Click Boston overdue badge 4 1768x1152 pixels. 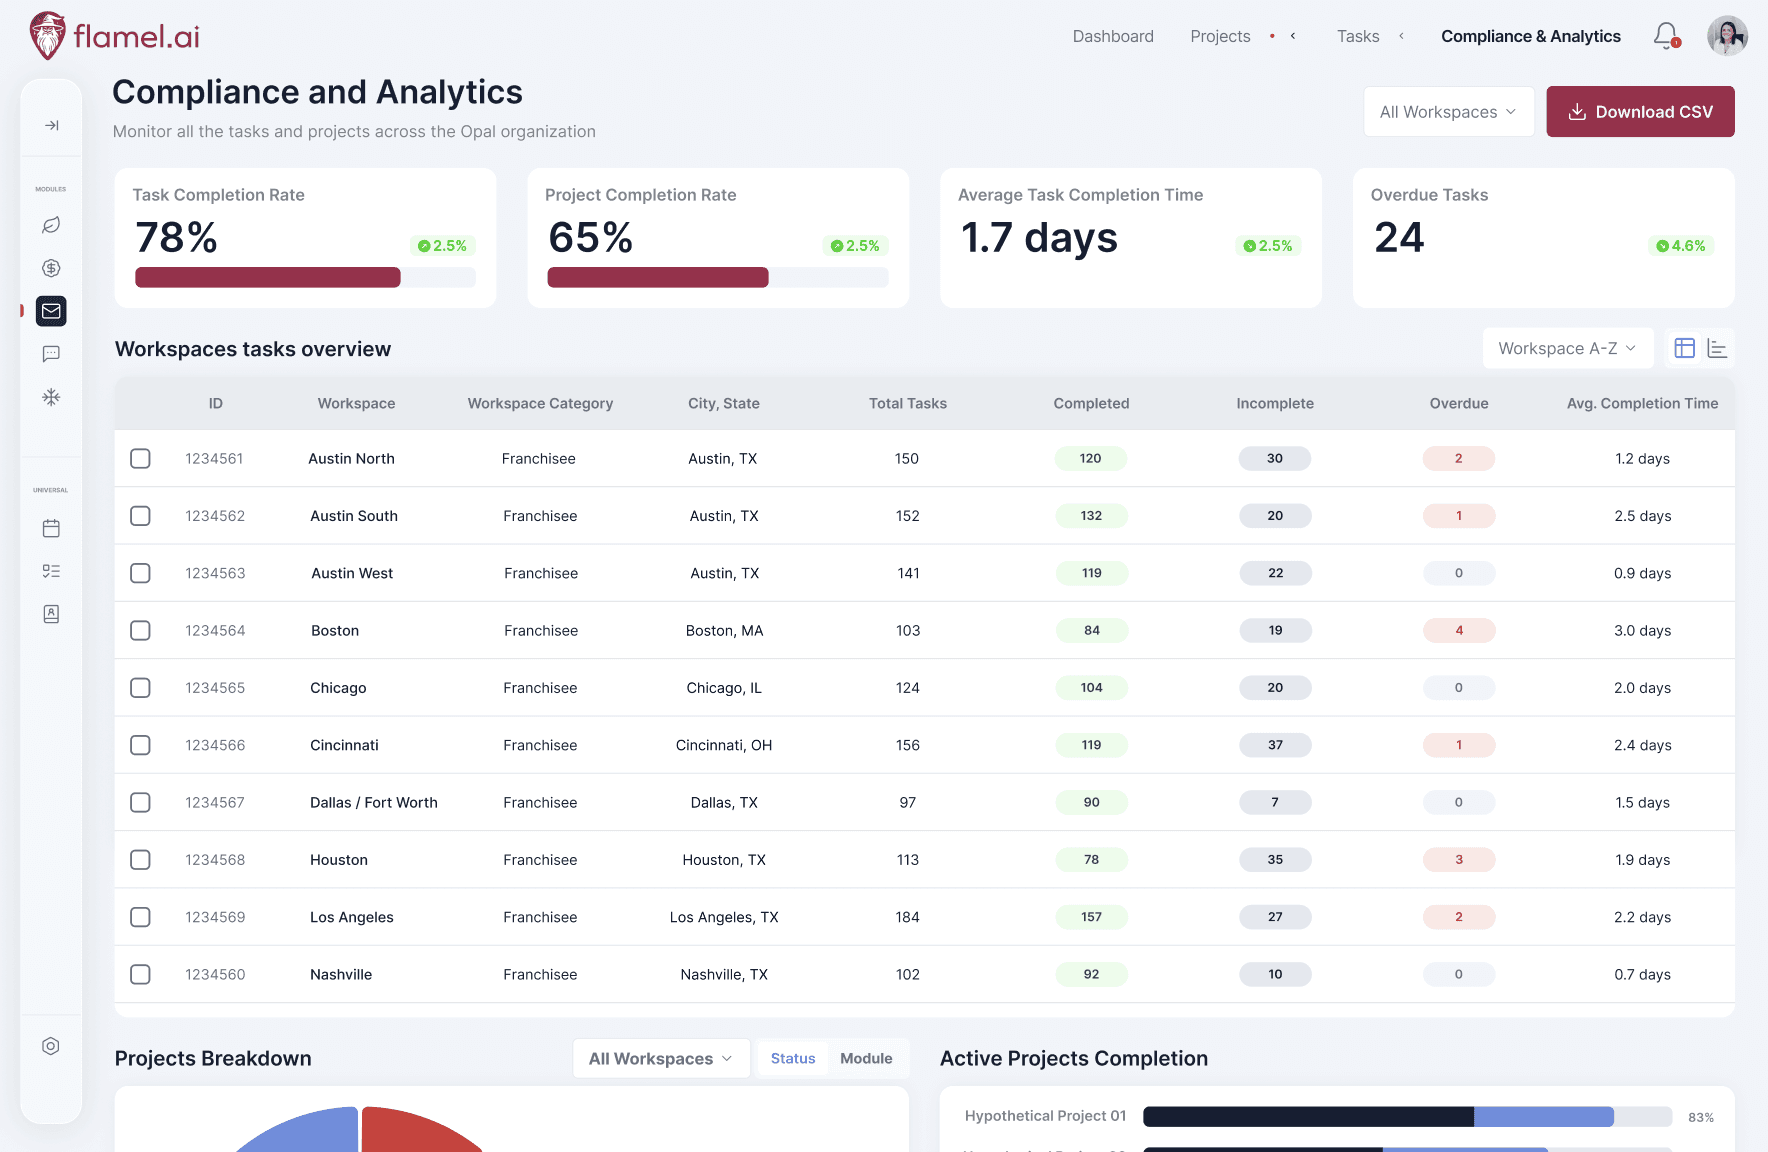(x=1459, y=631)
